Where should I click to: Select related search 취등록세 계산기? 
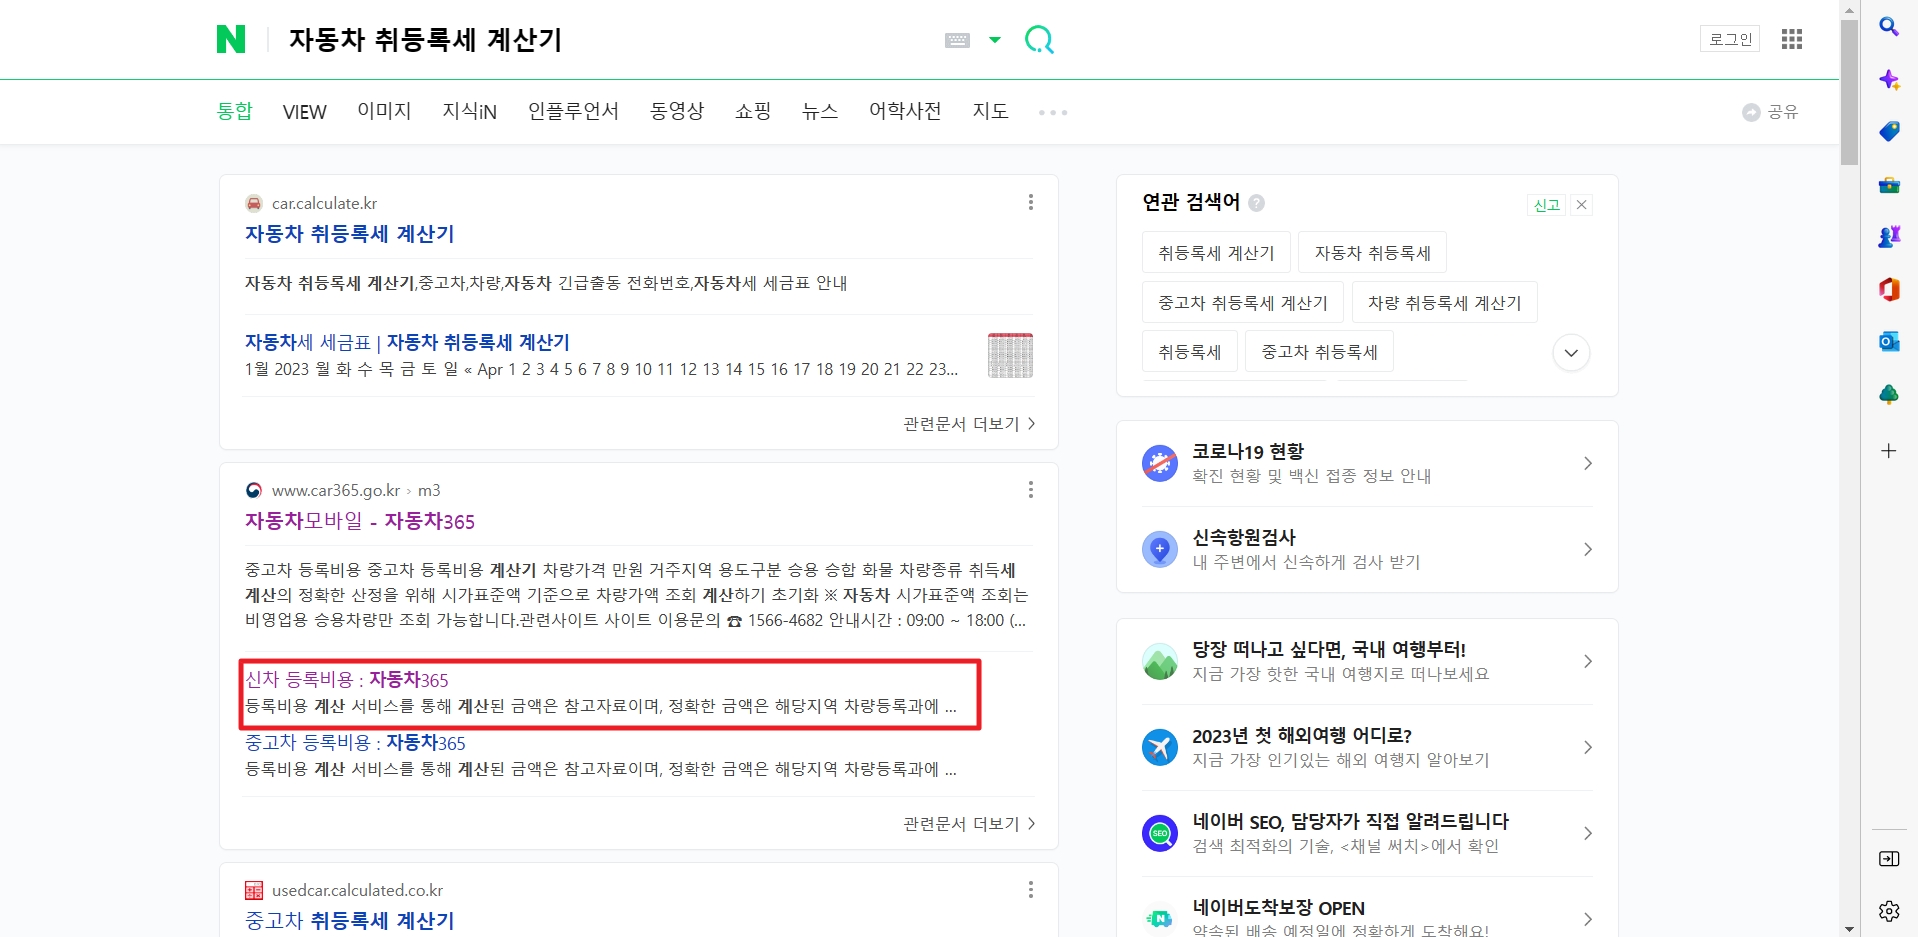click(1216, 253)
